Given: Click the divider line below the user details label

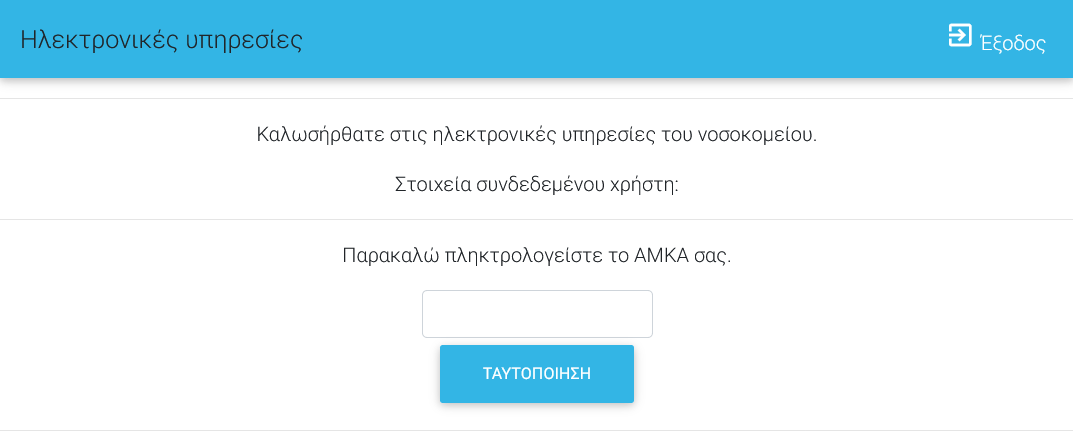Looking at the screenshot, I should 536,219.
